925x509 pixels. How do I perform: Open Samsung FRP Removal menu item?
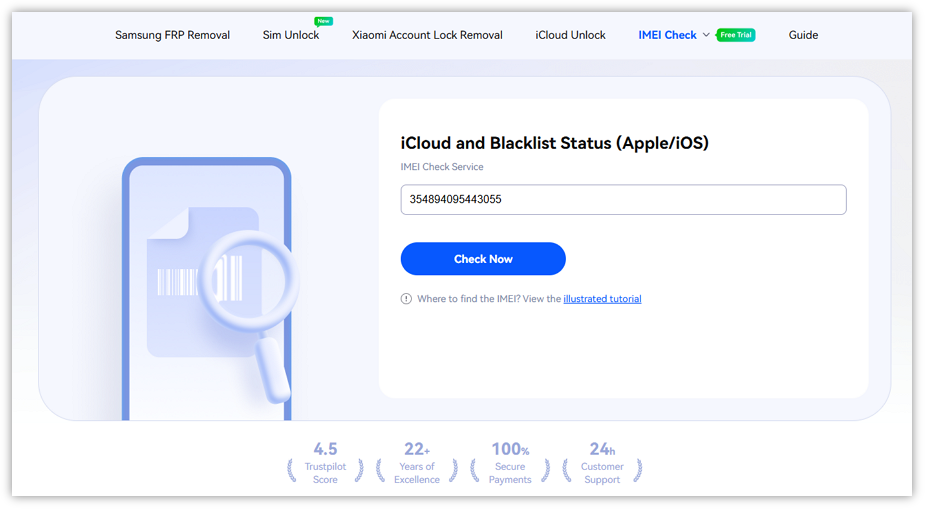pyautogui.click(x=172, y=35)
